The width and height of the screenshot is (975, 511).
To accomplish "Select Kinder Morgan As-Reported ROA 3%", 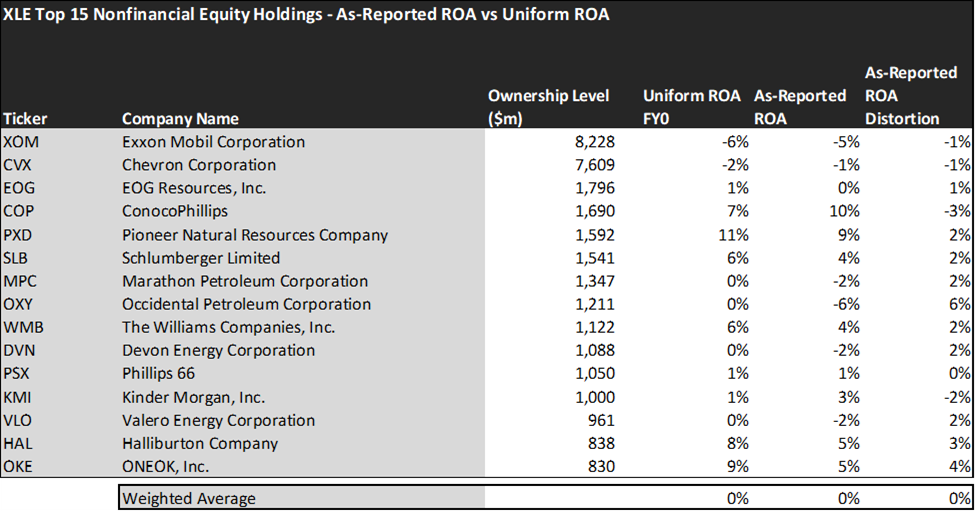I will coord(849,398).
